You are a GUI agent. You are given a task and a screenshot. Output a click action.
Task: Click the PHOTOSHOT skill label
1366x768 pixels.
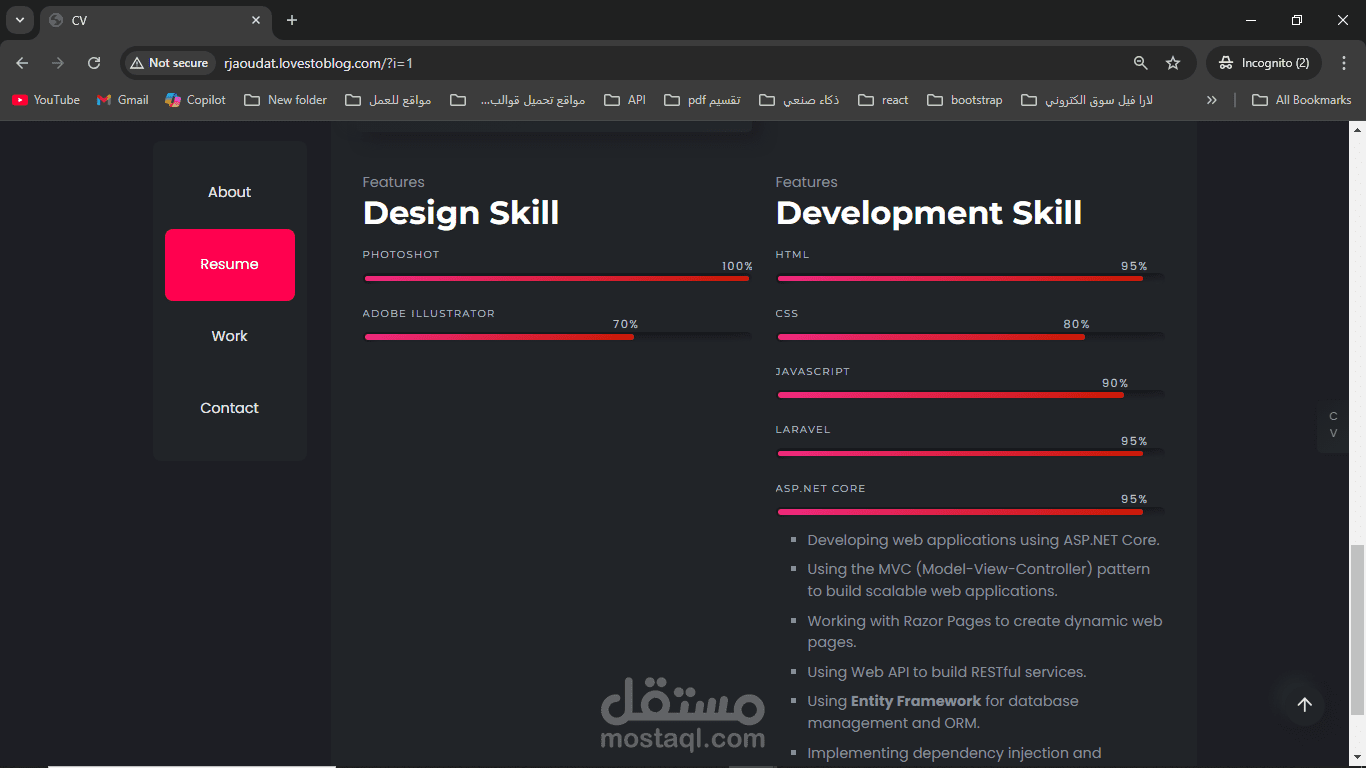click(x=401, y=255)
